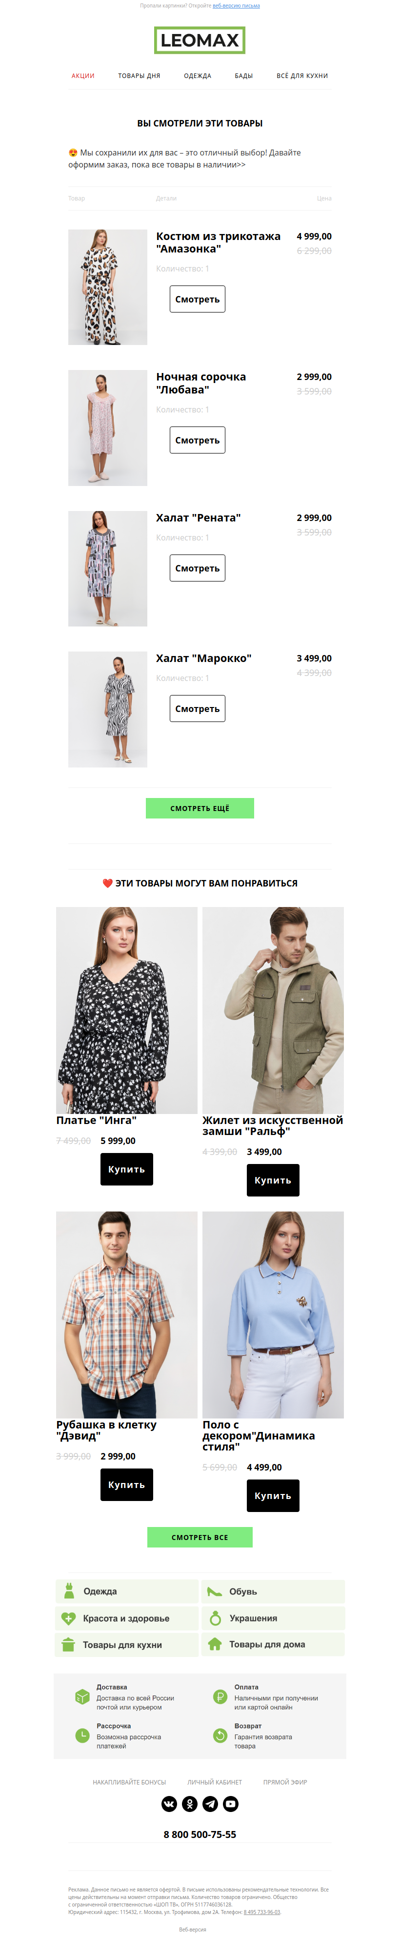The height and width of the screenshot is (1954, 400).
Task: Open the Odnoklassniki social icon
Action: pos(190,1804)
